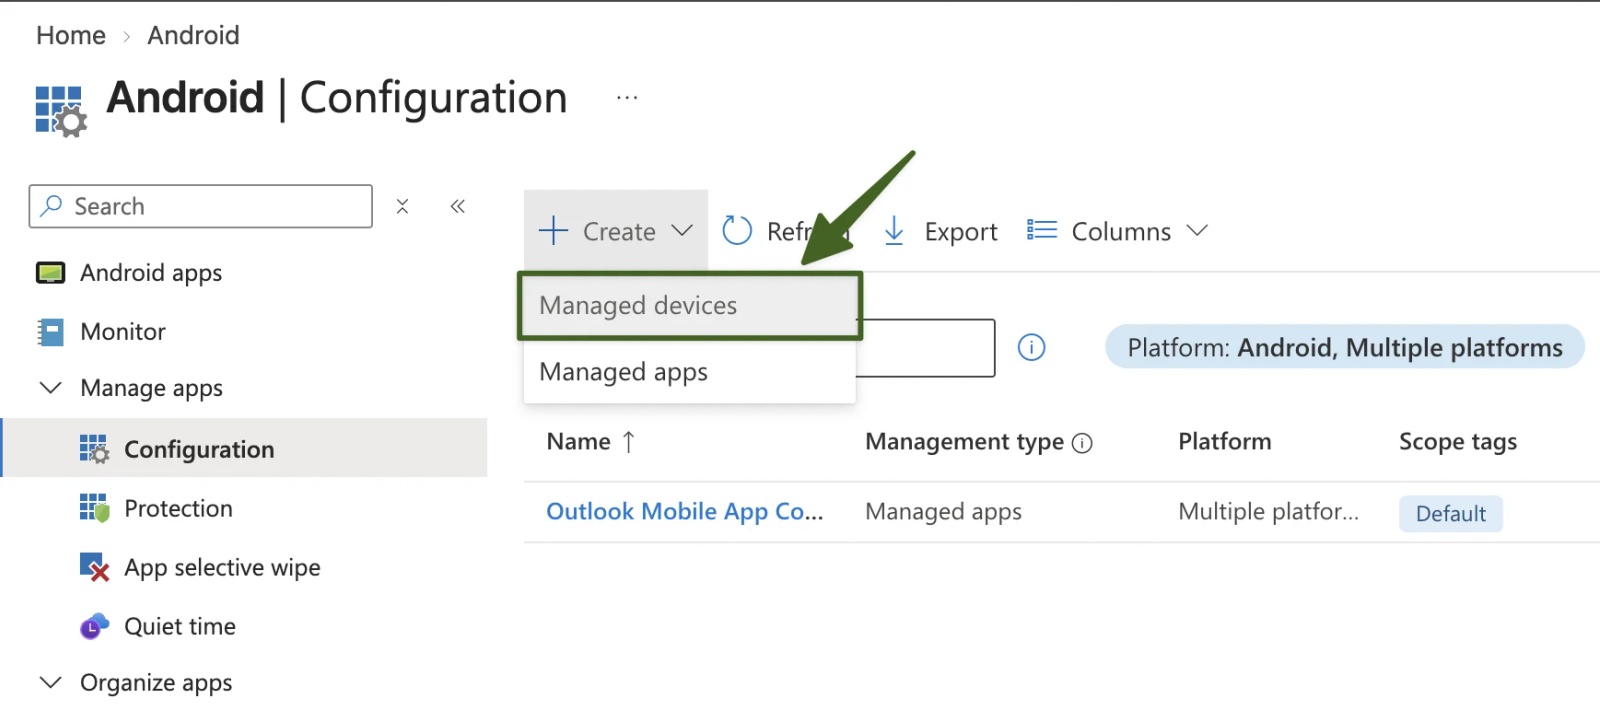Viewport: 1600px width, 722px height.
Task: Click the Android apps icon
Action: pyautogui.click(x=50, y=273)
